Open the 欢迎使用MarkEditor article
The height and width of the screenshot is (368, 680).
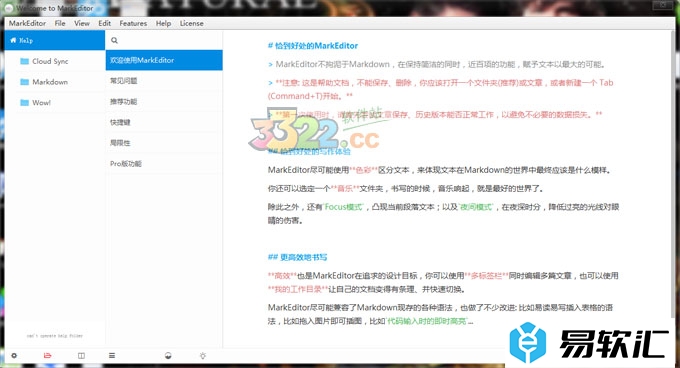[x=164, y=60]
